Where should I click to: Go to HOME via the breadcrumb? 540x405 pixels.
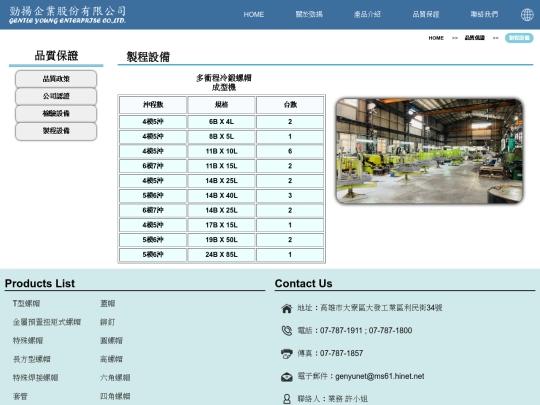coord(436,38)
